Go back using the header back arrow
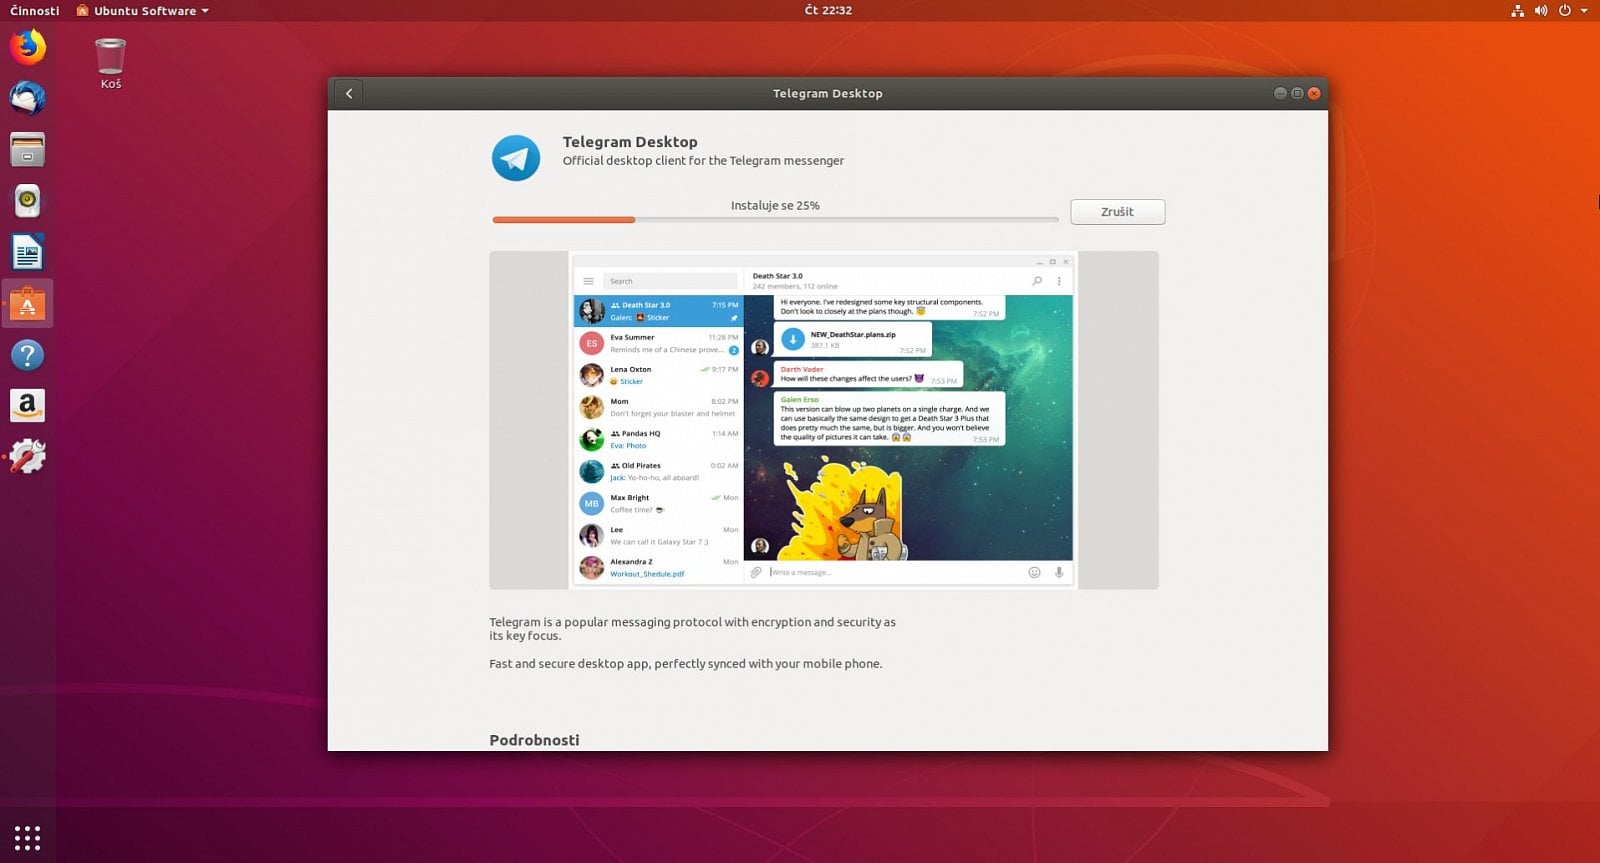Image resolution: width=1600 pixels, height=863 pixels. pos(349,93)
